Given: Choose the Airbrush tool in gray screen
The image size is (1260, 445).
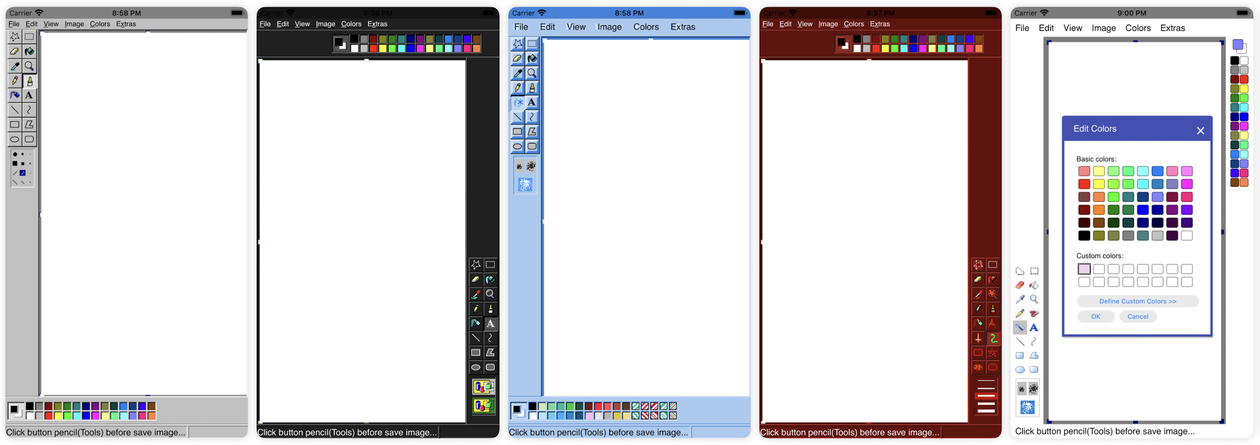Looking at the screenshot, I should point(14,95).
